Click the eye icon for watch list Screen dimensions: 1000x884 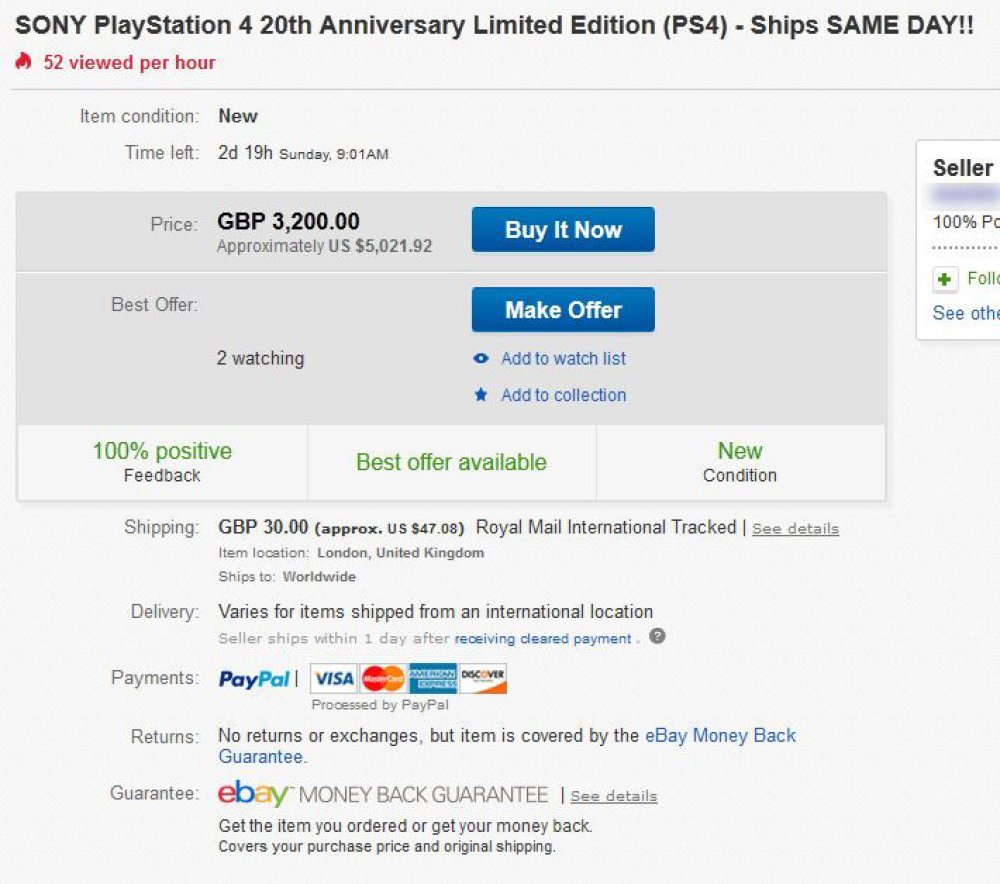481,358
